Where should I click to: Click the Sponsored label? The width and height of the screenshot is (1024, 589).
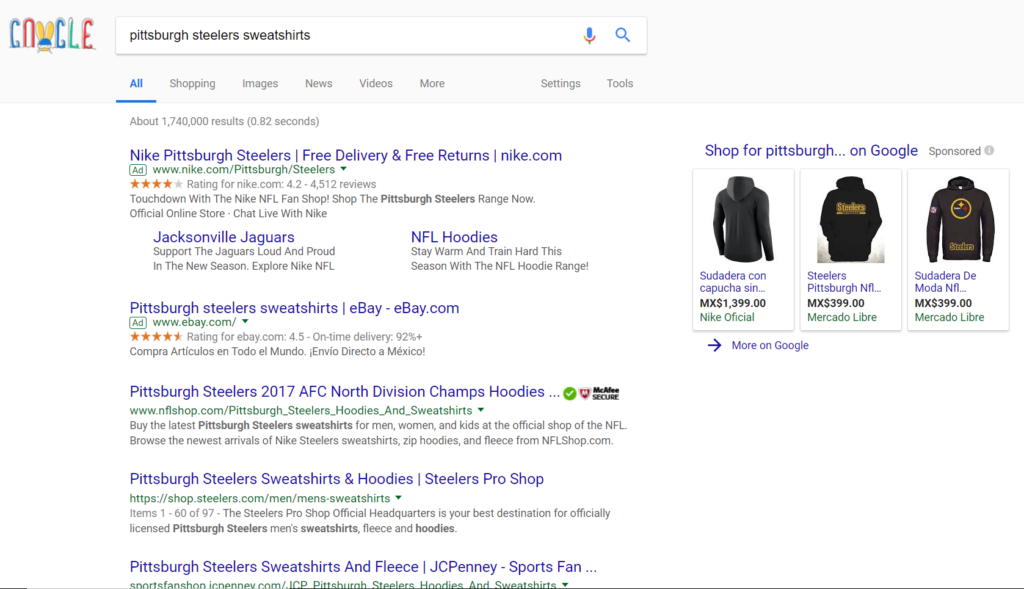click(x=955, y=151)
